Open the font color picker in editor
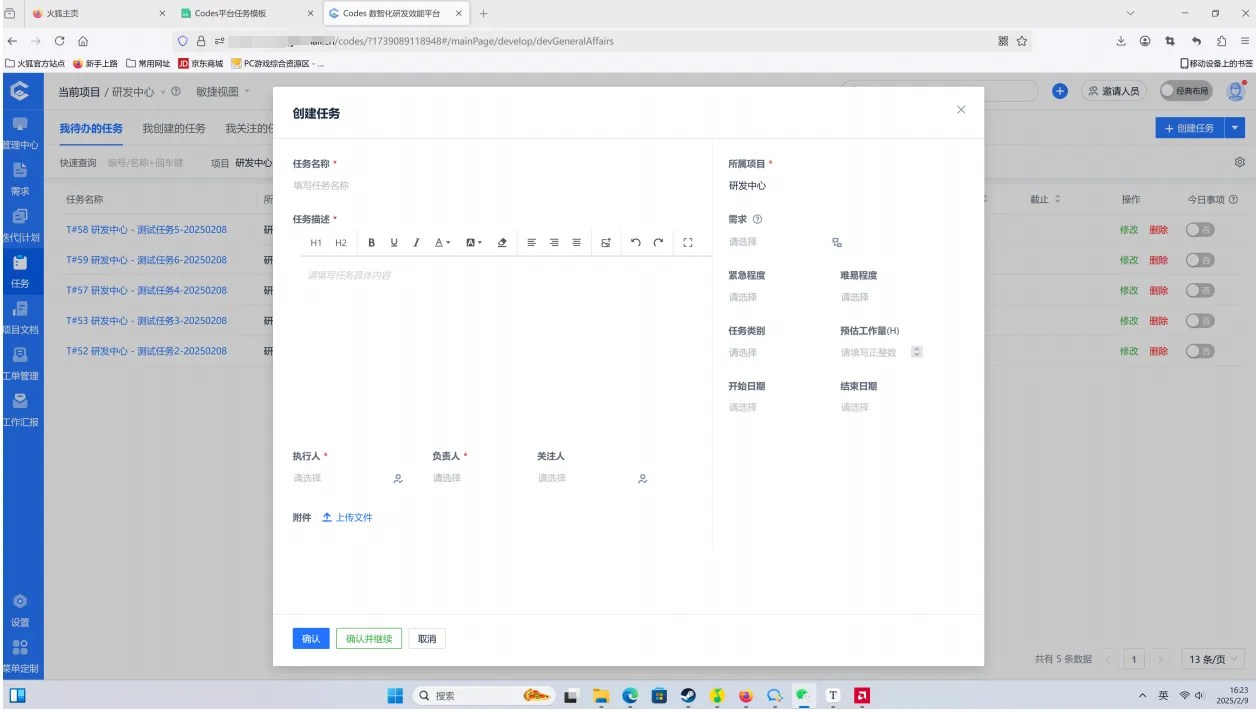The image size is (1258, 712). (443, 243)
